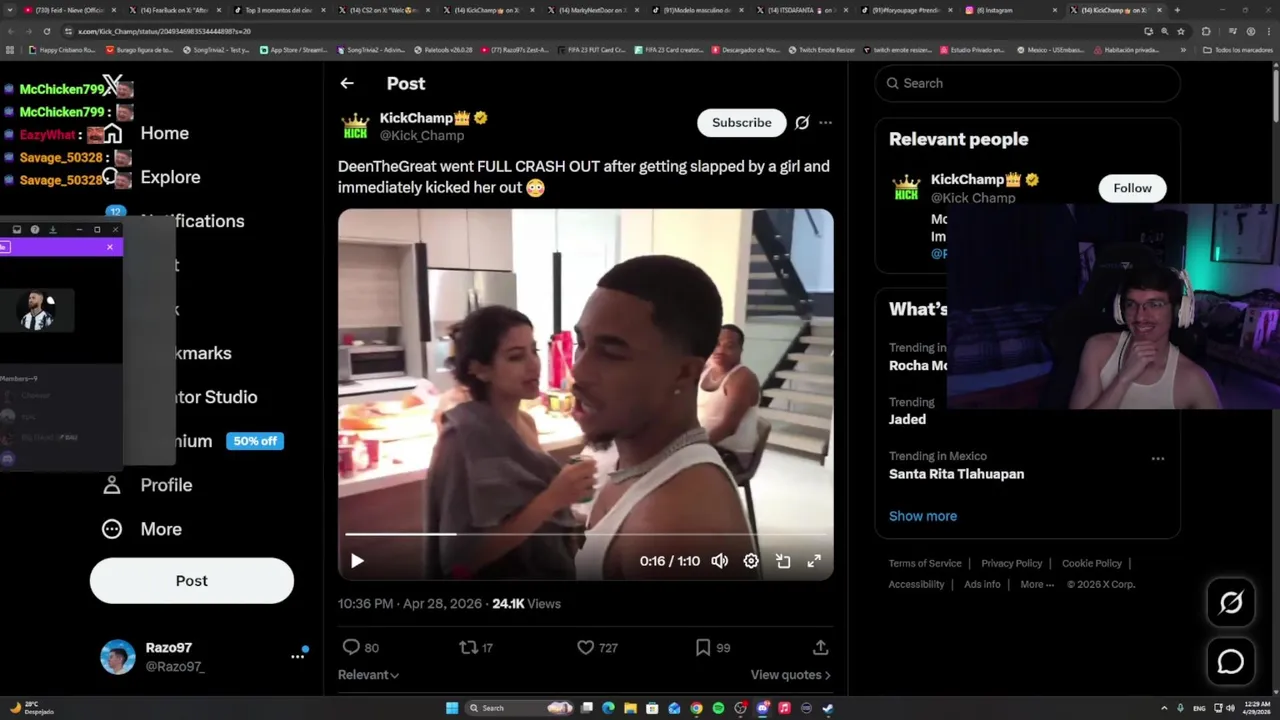Close the purple banner in overlay window
Image resolution: width=1280 pixels, height=720 pixels.
(110, 247)
